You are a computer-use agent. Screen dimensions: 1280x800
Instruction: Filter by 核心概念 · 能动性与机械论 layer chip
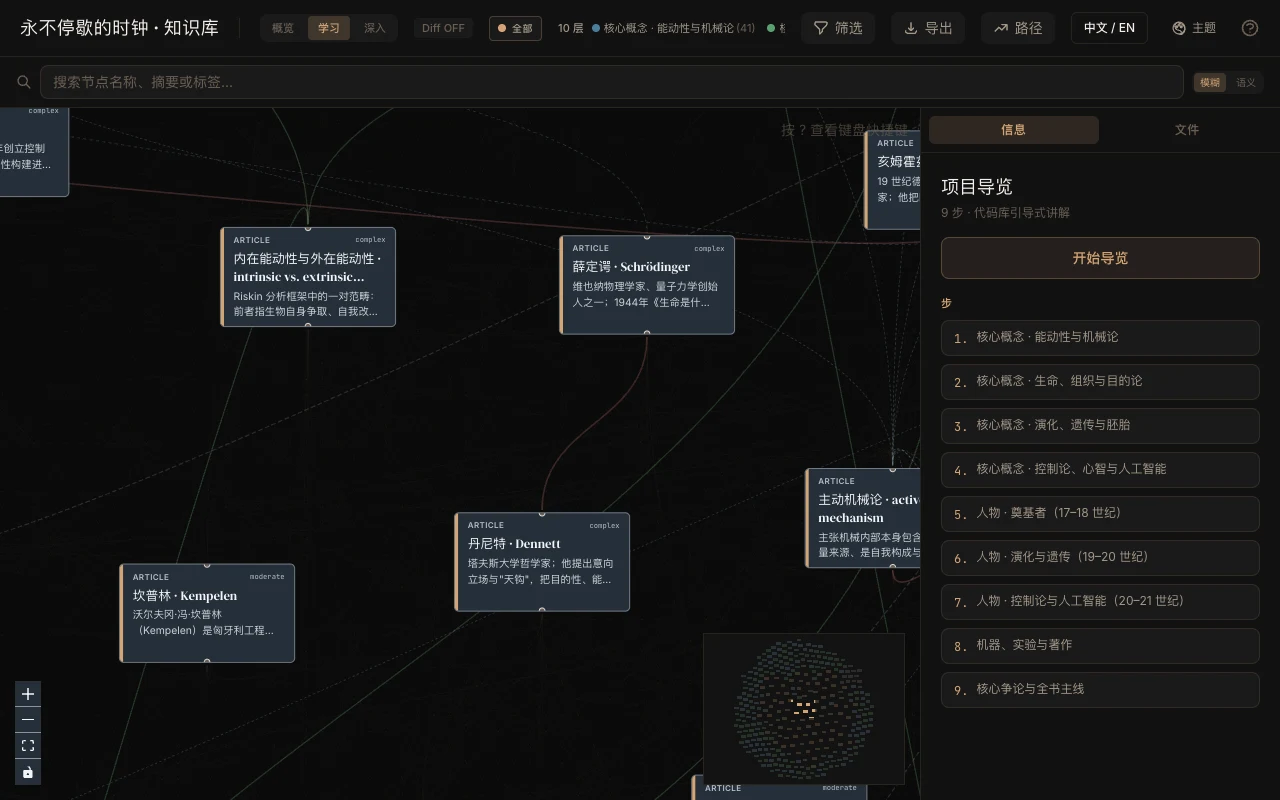click(x=674, y=28)
